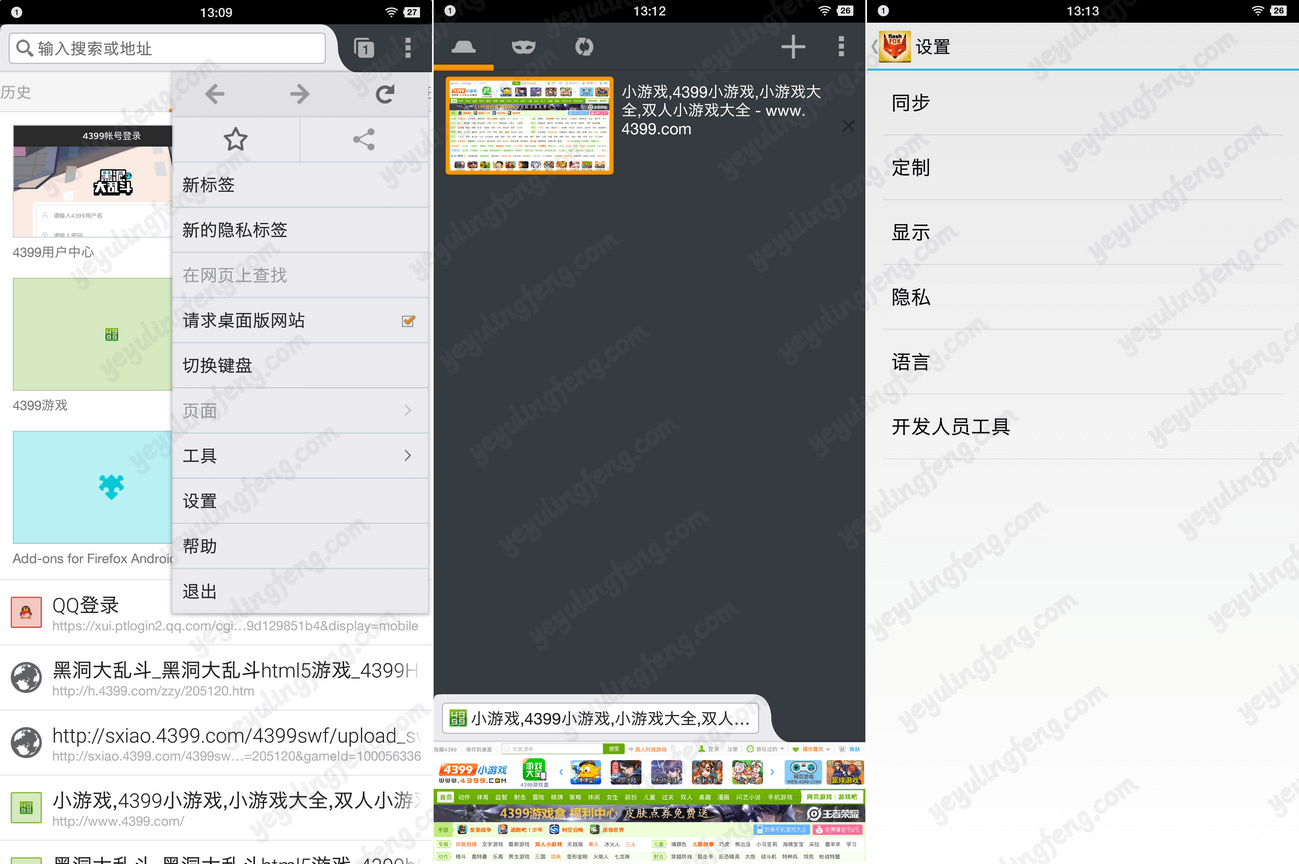Select the 4399 tab thumbnail in tray

[x=529, y=125]
